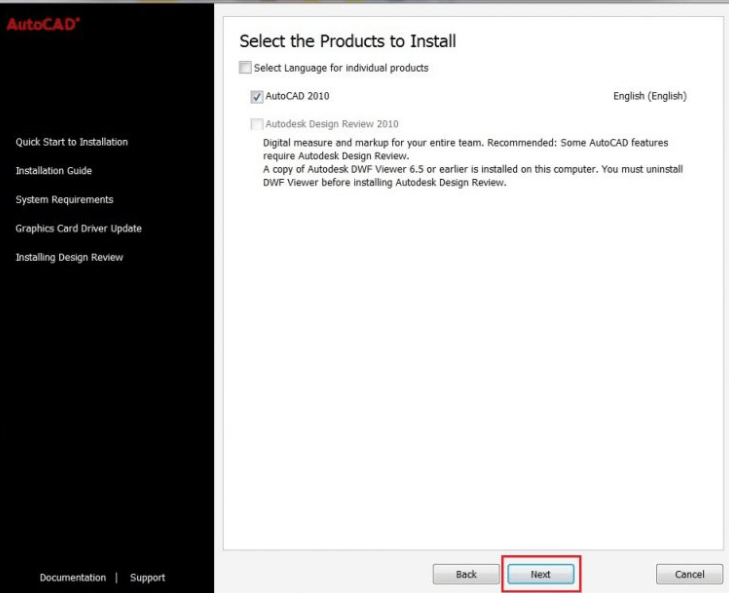This screenshot has width=729, height=593.
Task: Click the Next button
Action: pyautogui.click(x=541, y=574)
